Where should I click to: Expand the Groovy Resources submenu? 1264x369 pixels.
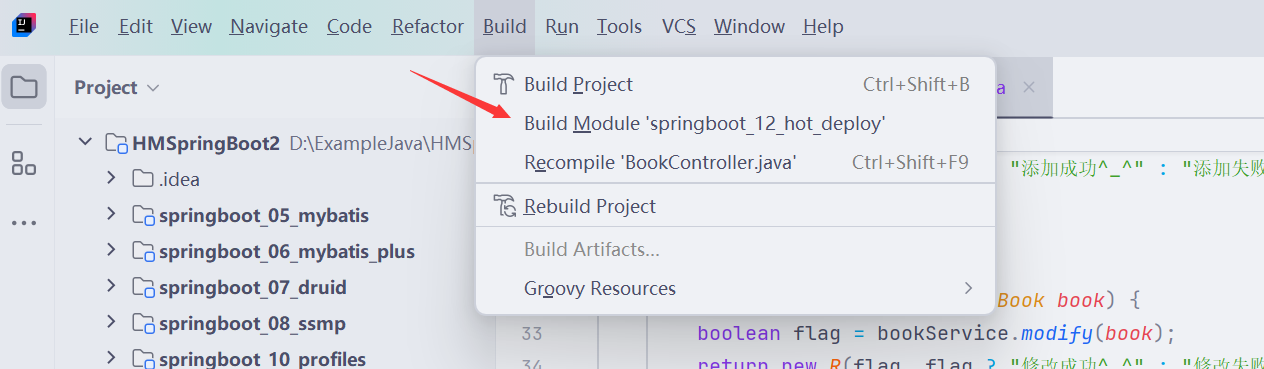point(735,288)
